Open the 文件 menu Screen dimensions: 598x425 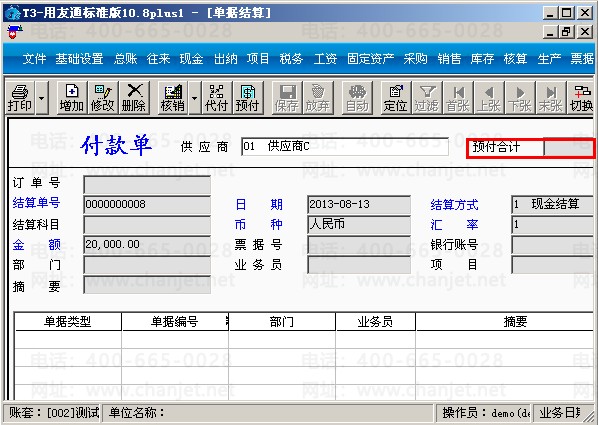pos(34,59)
